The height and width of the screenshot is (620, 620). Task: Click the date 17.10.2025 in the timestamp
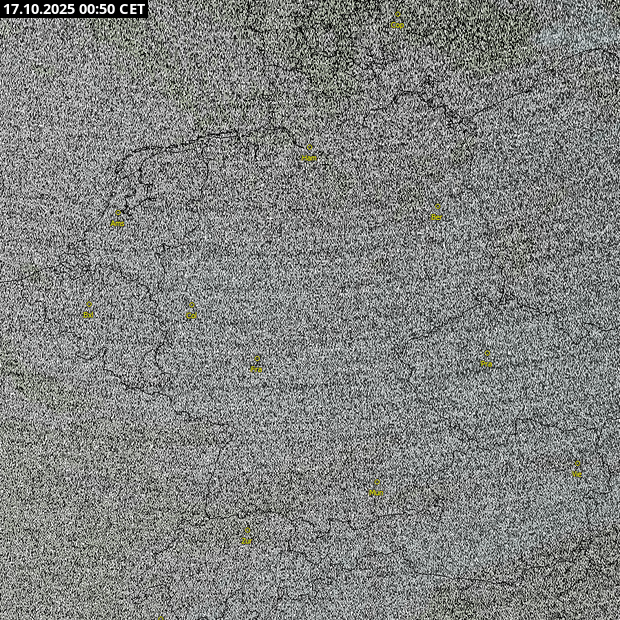pyautogui.click(x=36, y=9)
